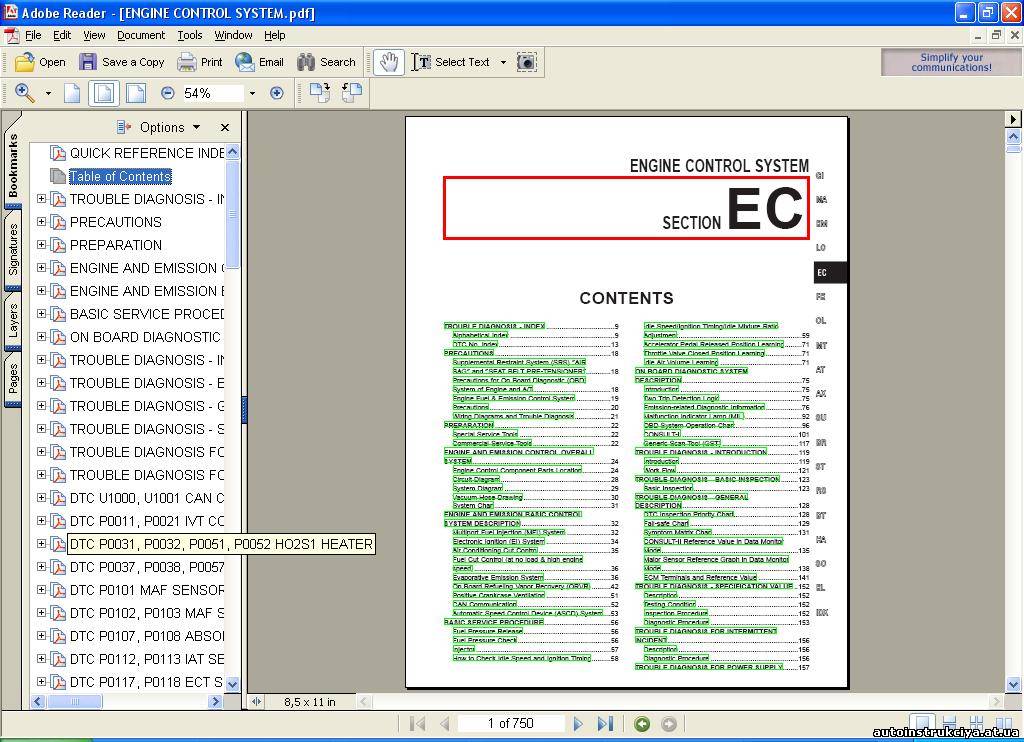Click the Single Page layout icon
This screenshot has width=1024, height=742.
point(922,722)
